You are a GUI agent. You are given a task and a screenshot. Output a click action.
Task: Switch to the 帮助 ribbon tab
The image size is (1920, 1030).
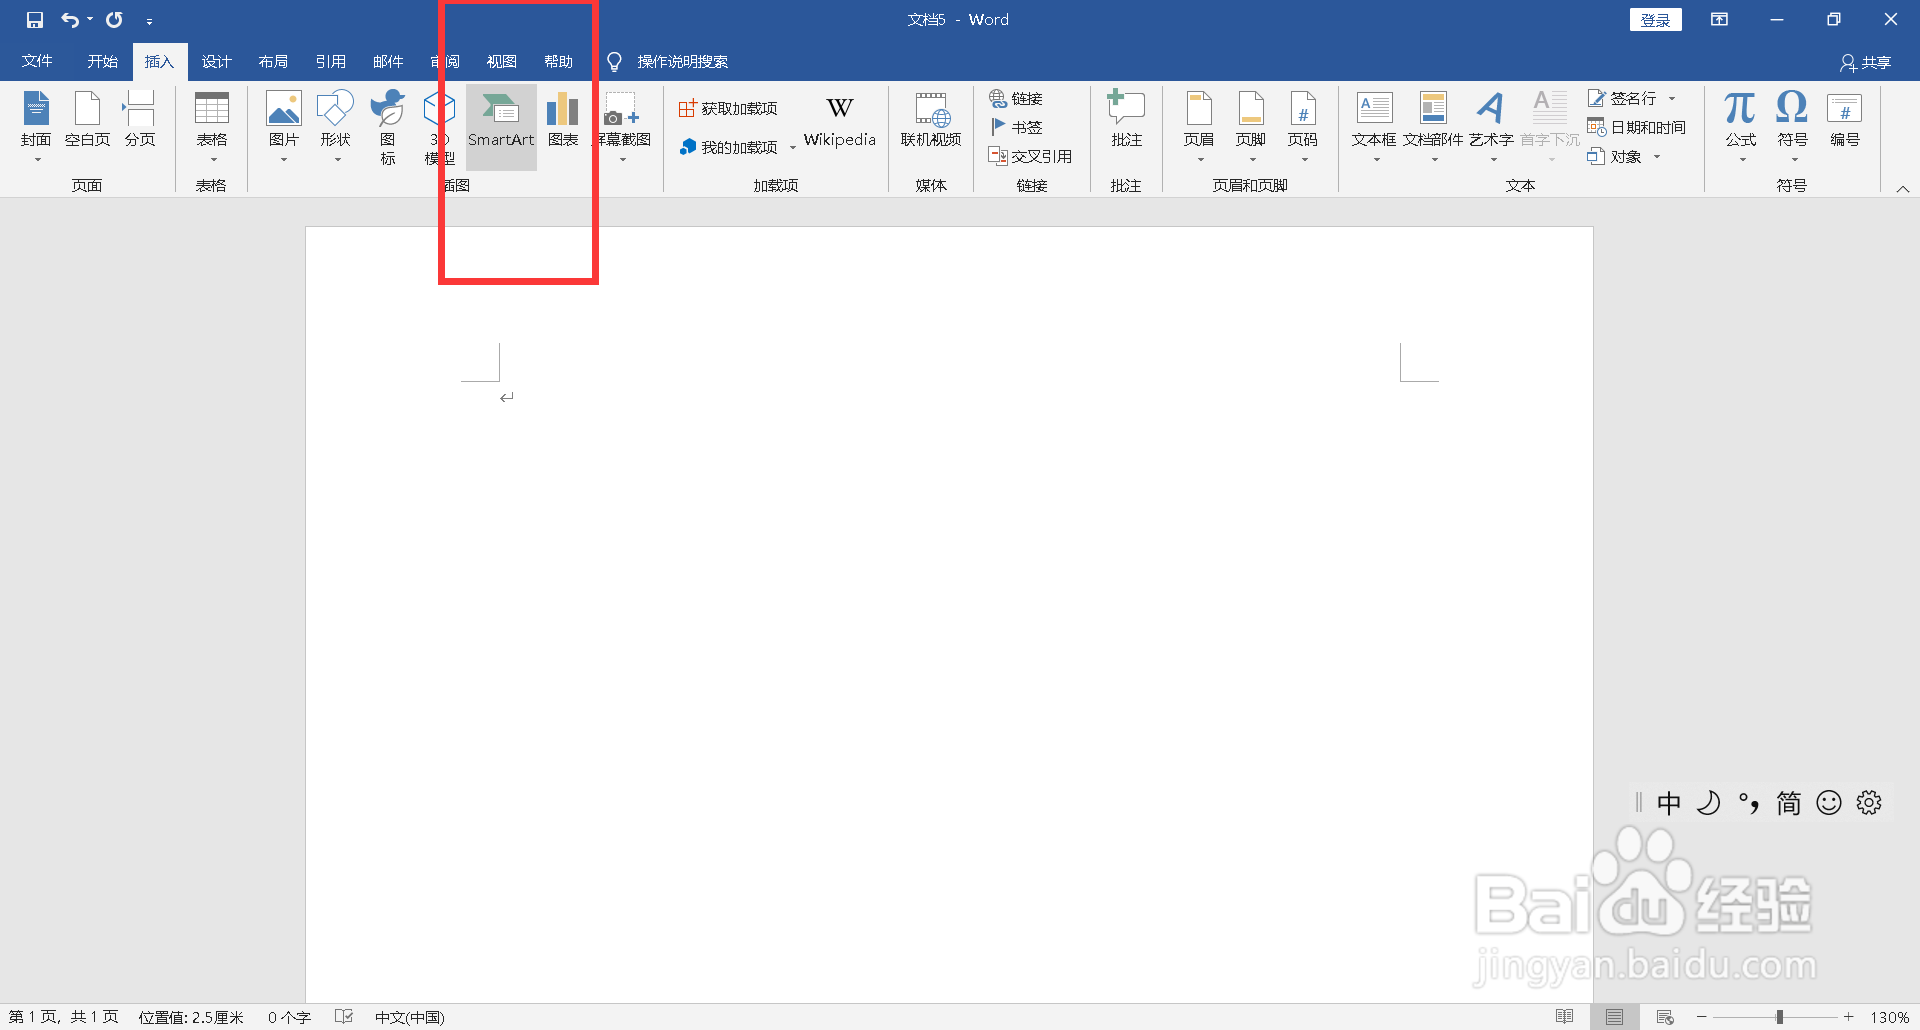click(x=558, y=62)
